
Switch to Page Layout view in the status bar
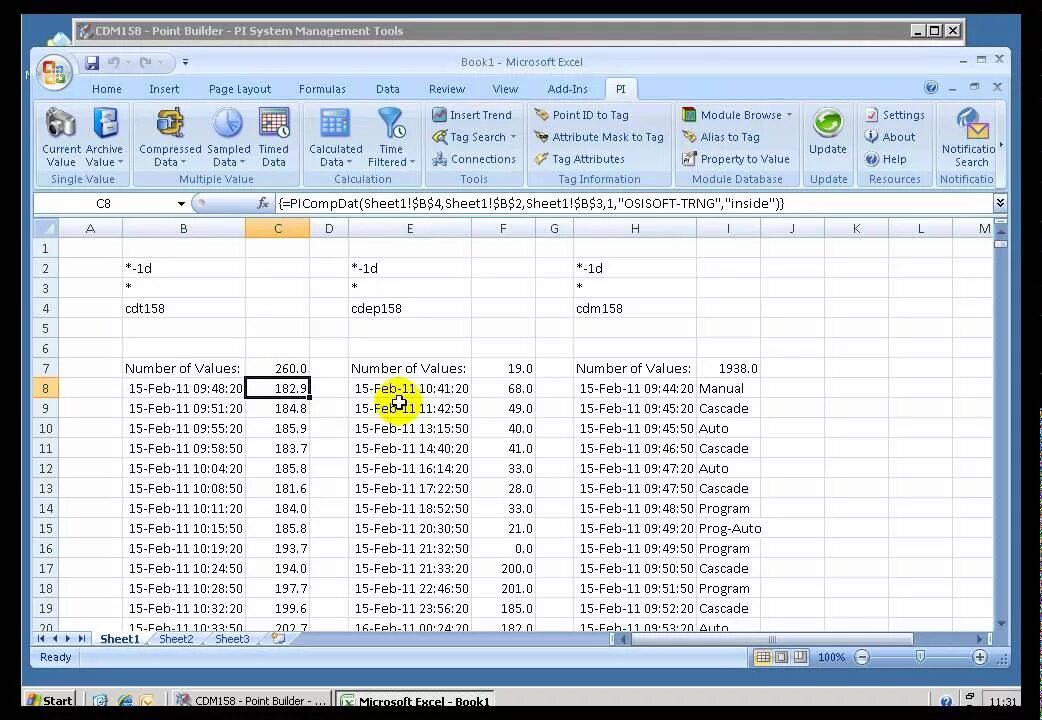782,658
